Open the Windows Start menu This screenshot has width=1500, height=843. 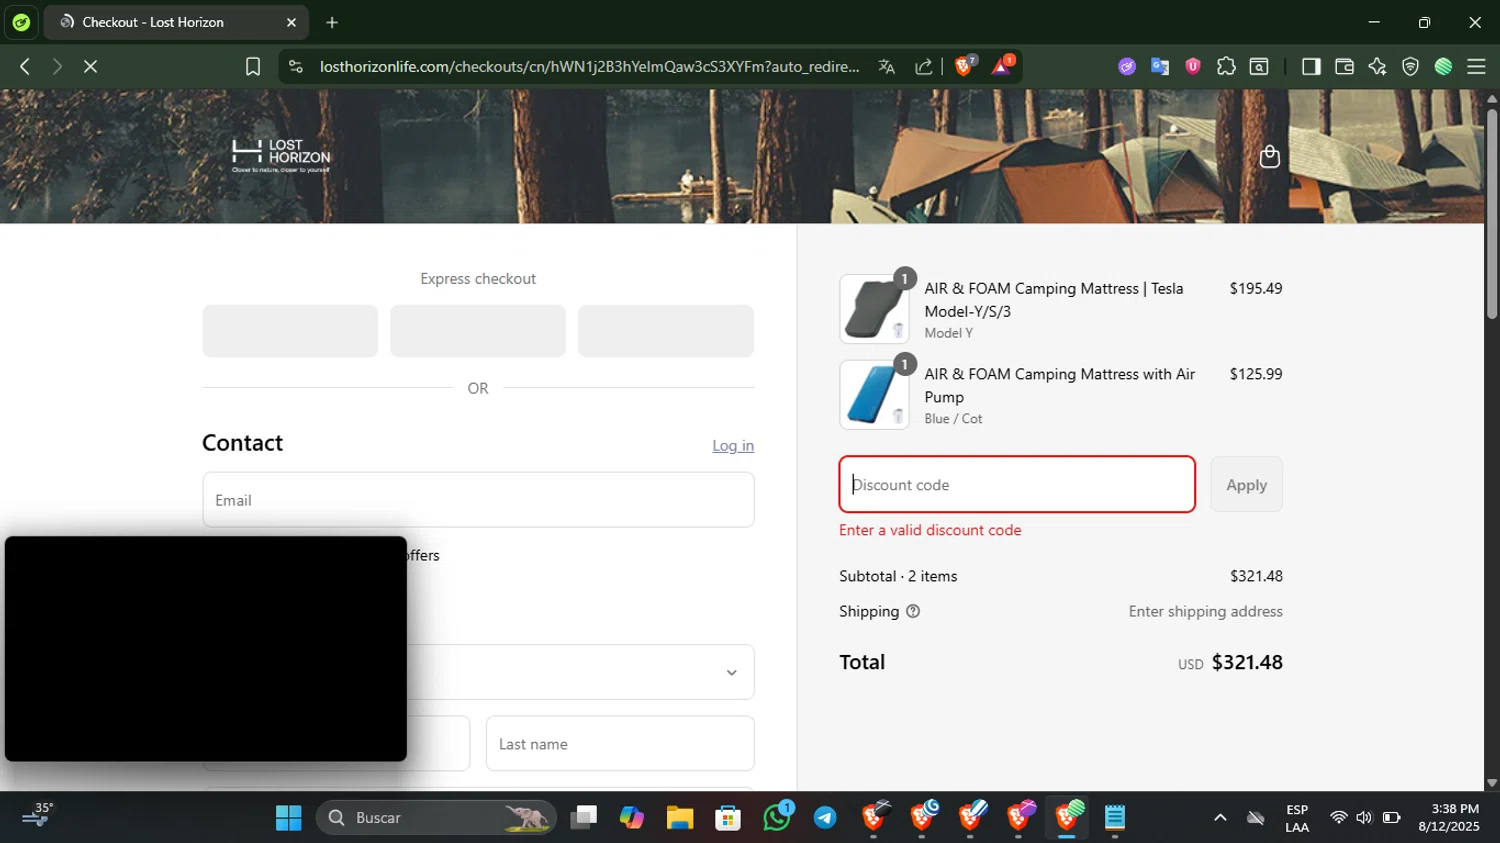pos(289,818)
